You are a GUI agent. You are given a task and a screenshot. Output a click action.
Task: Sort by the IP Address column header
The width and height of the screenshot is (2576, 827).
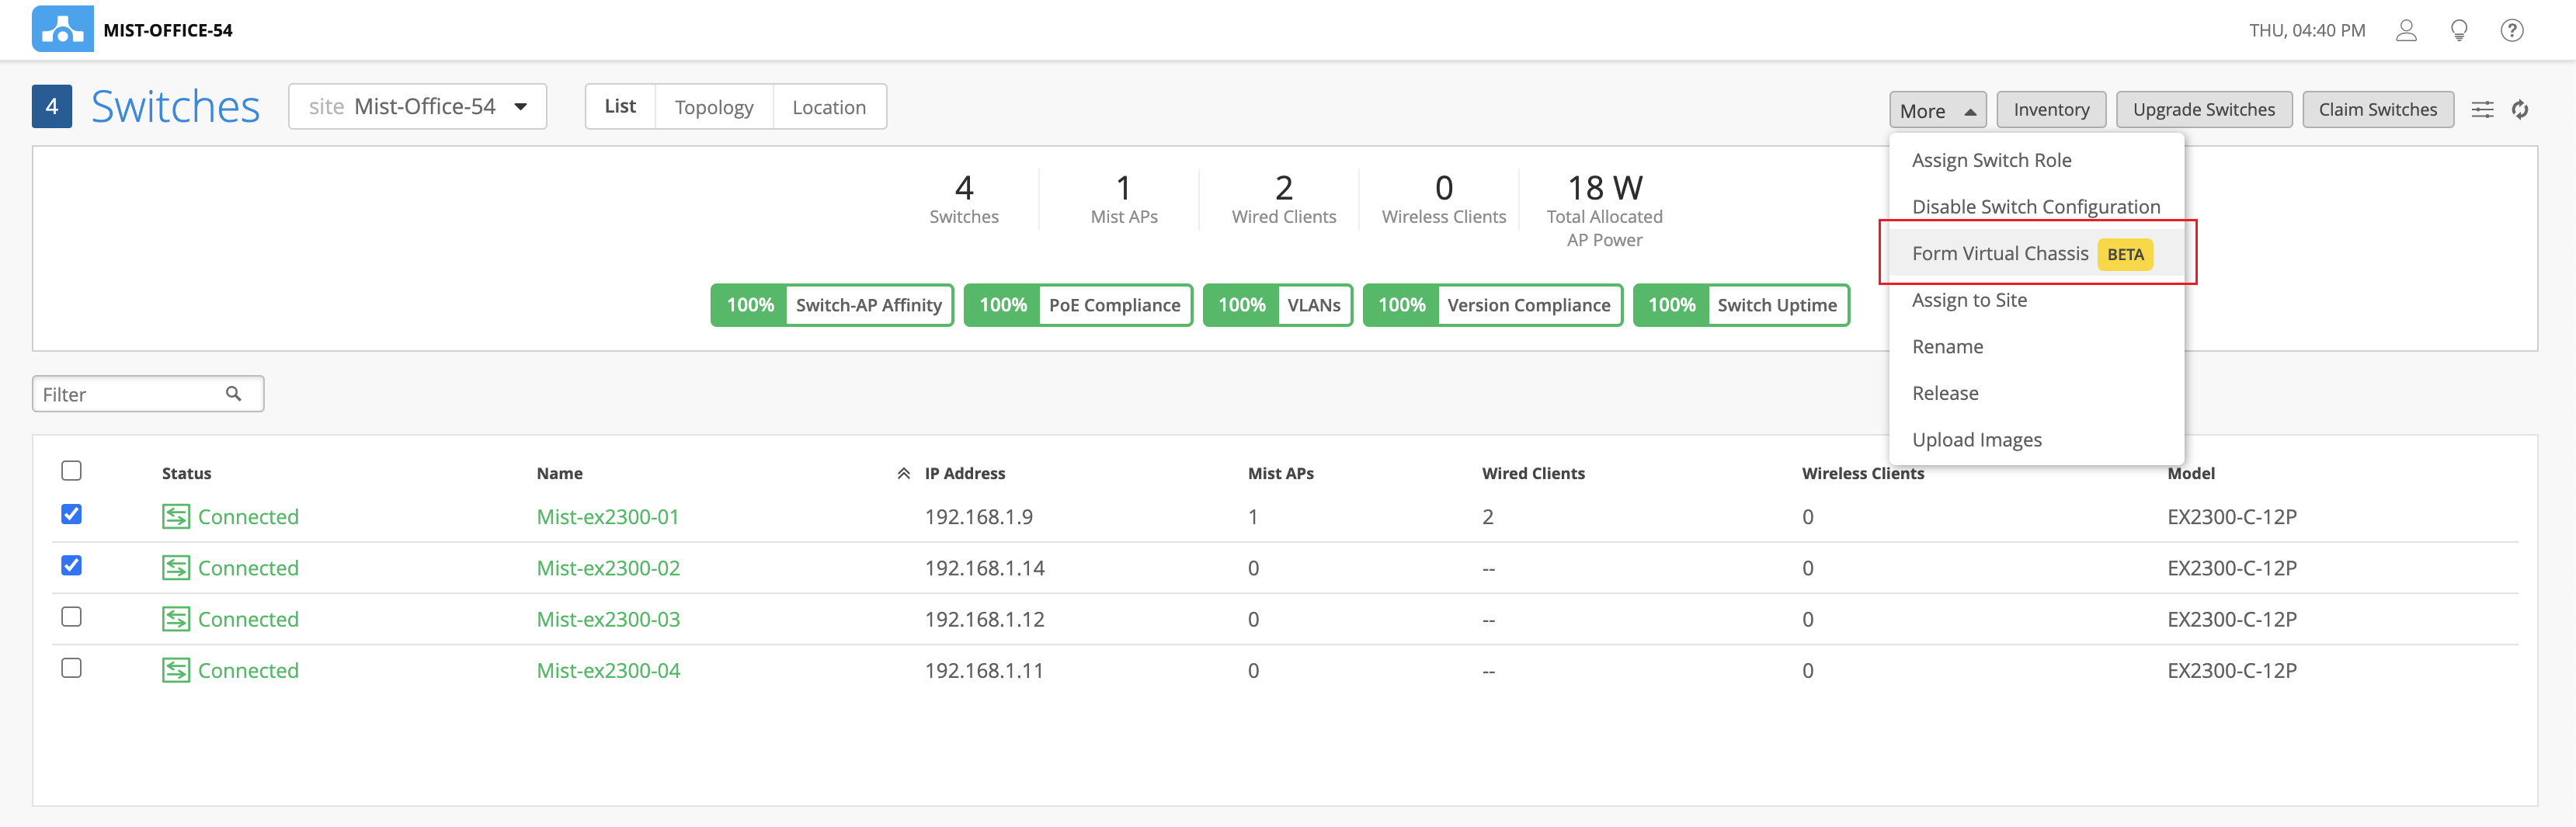(965, 473)
